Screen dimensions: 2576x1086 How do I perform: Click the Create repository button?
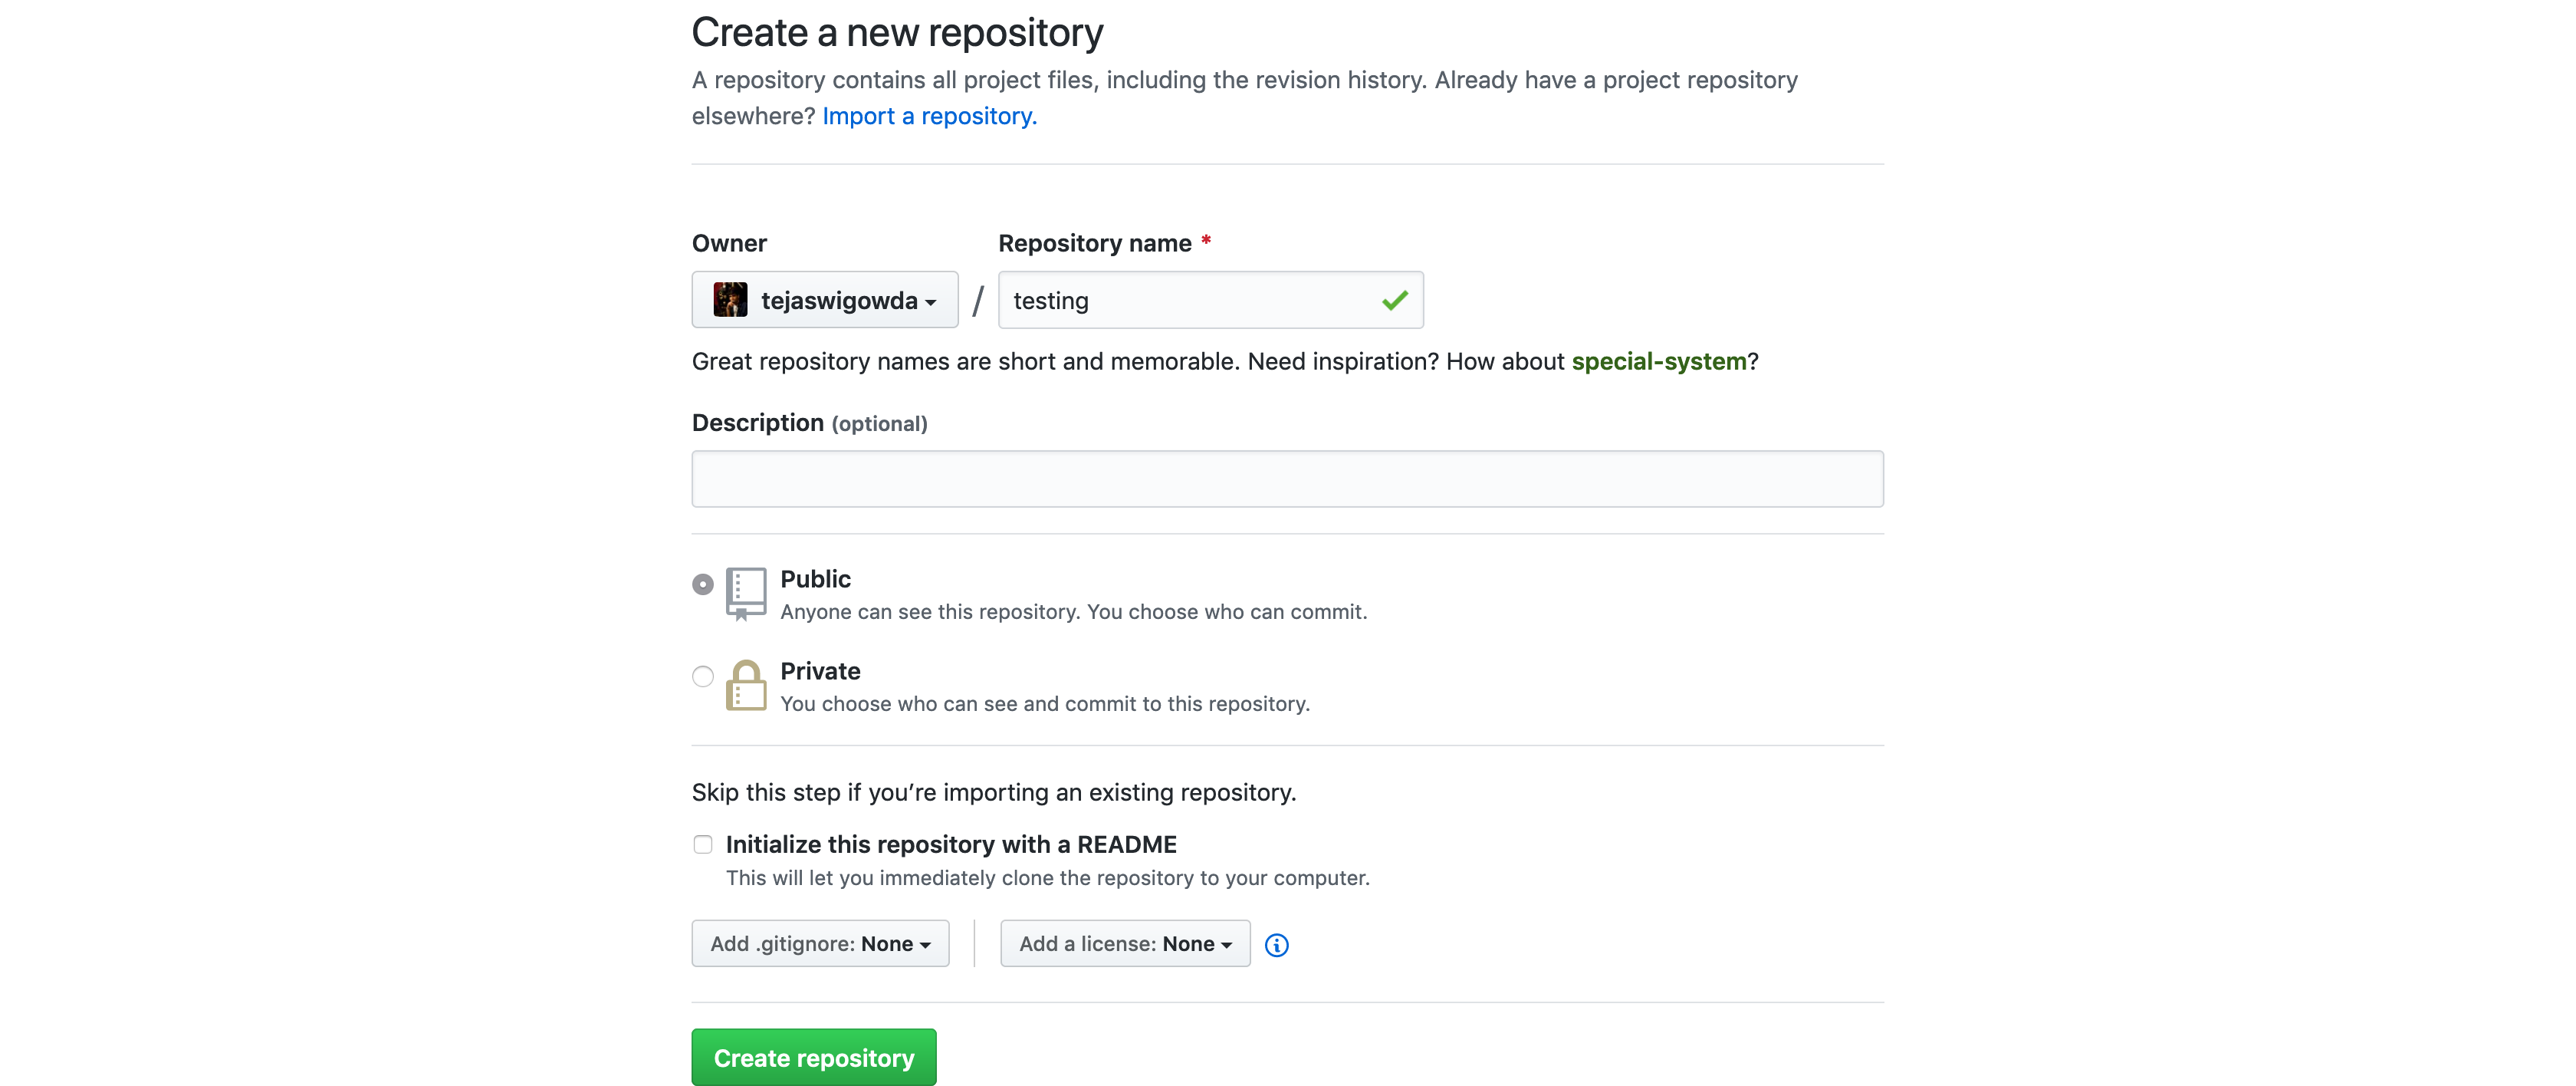tap(814, 1057)
